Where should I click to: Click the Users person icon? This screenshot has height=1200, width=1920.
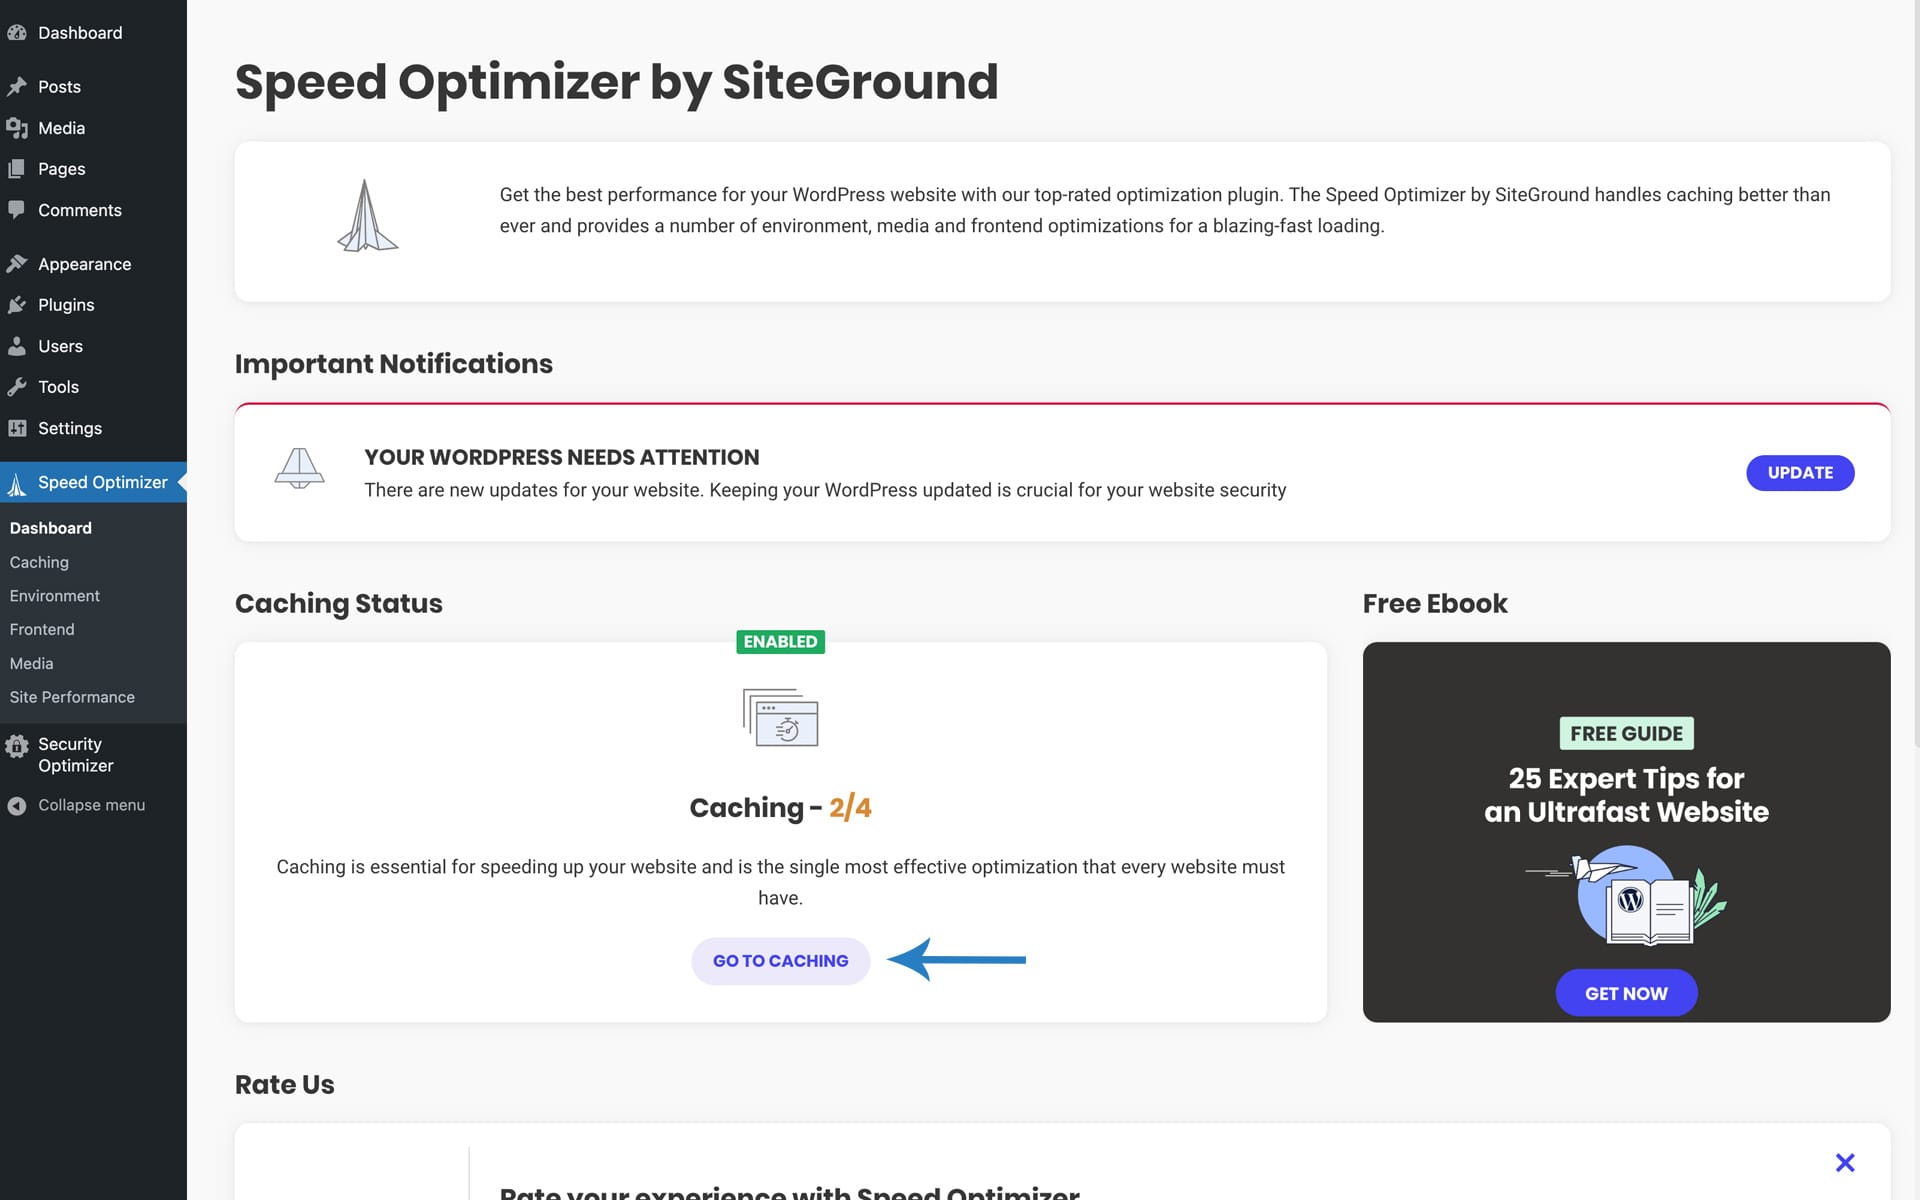tap(16, 346)
